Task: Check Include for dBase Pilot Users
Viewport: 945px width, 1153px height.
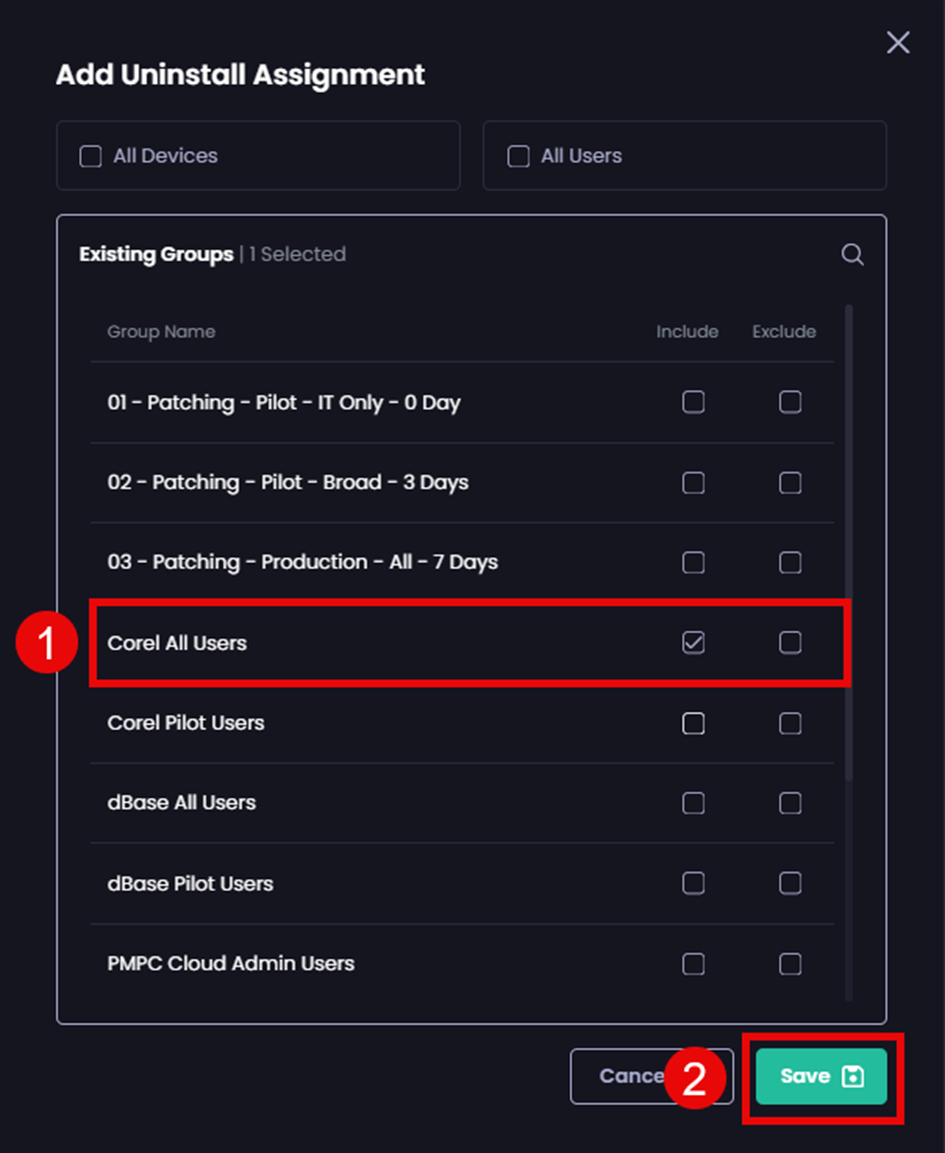Action: click(x=693, y=883)
